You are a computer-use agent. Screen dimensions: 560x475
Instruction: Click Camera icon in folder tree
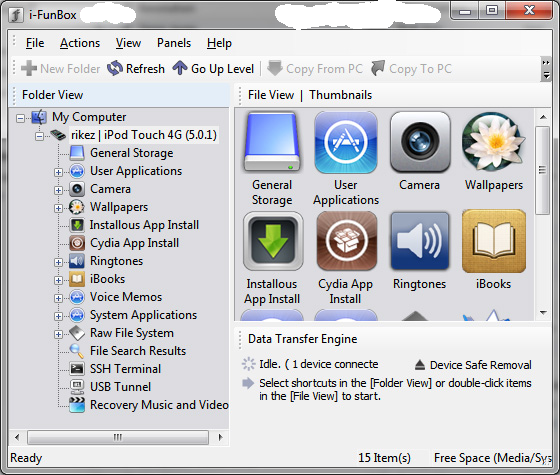pos(77,189)
